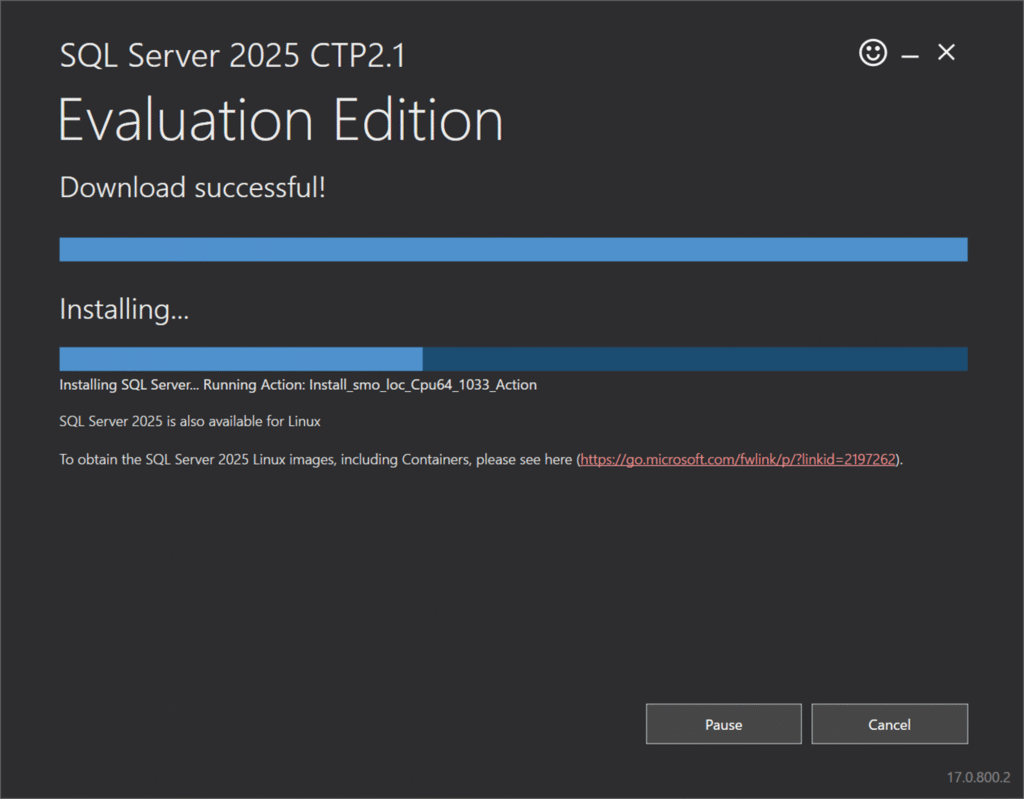Screen dimensions: 1024x799
Task: Click the completed download progress bar
Action: coord(513,250)
